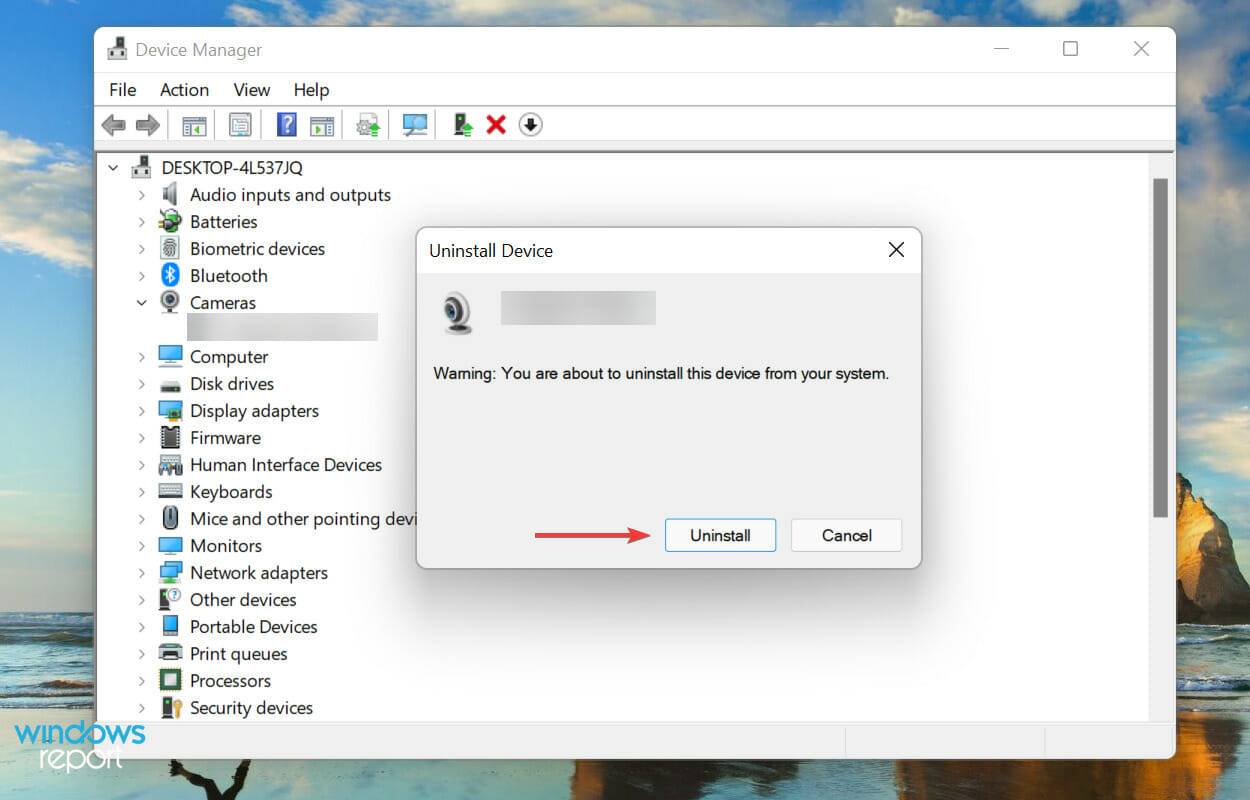Expand the Network adapters category
The width and height of the screenshot is (1250, 800).
[x=141, y=572]
